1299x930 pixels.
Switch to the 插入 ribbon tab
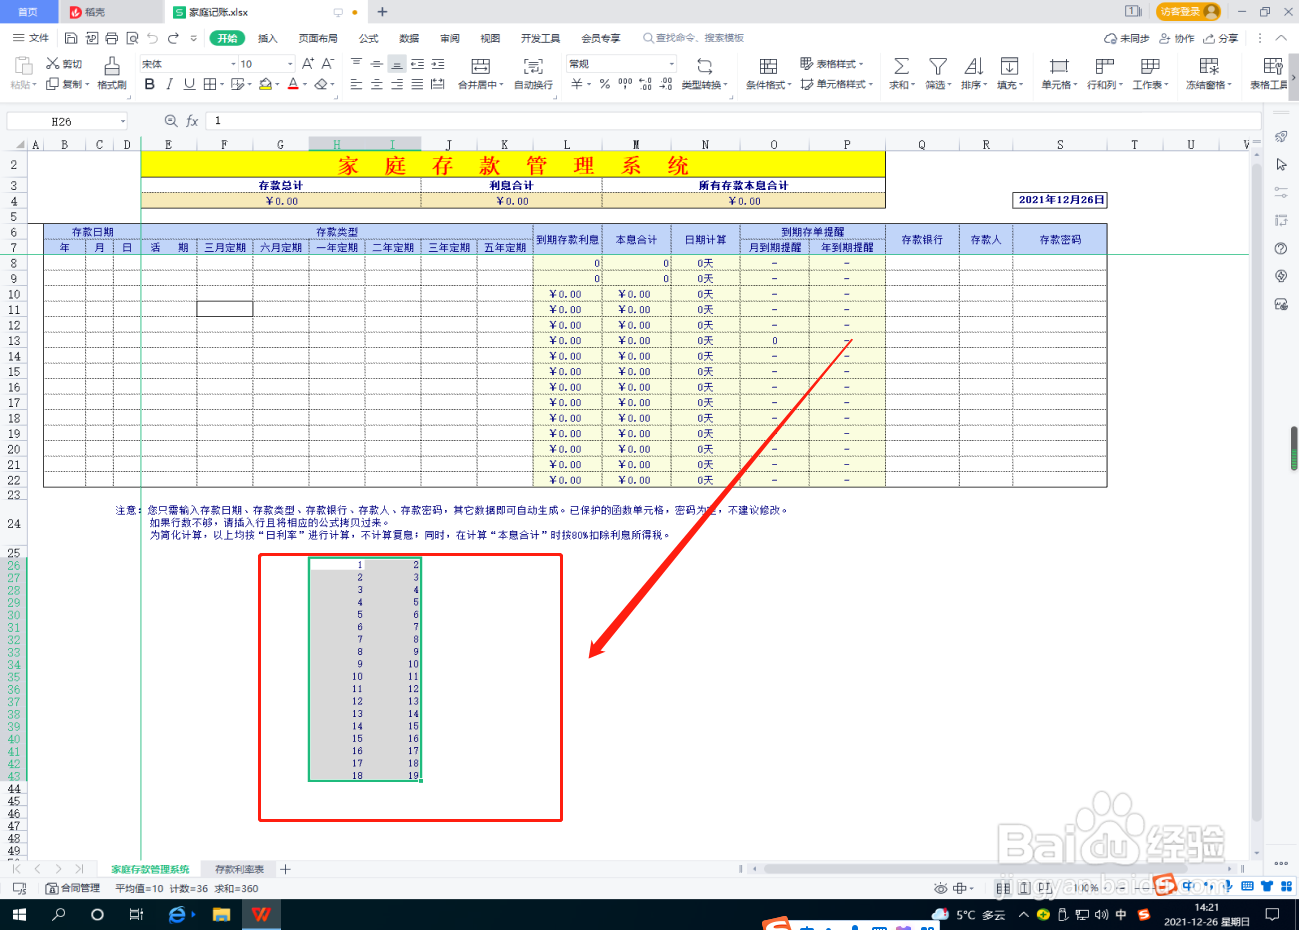coord(268,38)
